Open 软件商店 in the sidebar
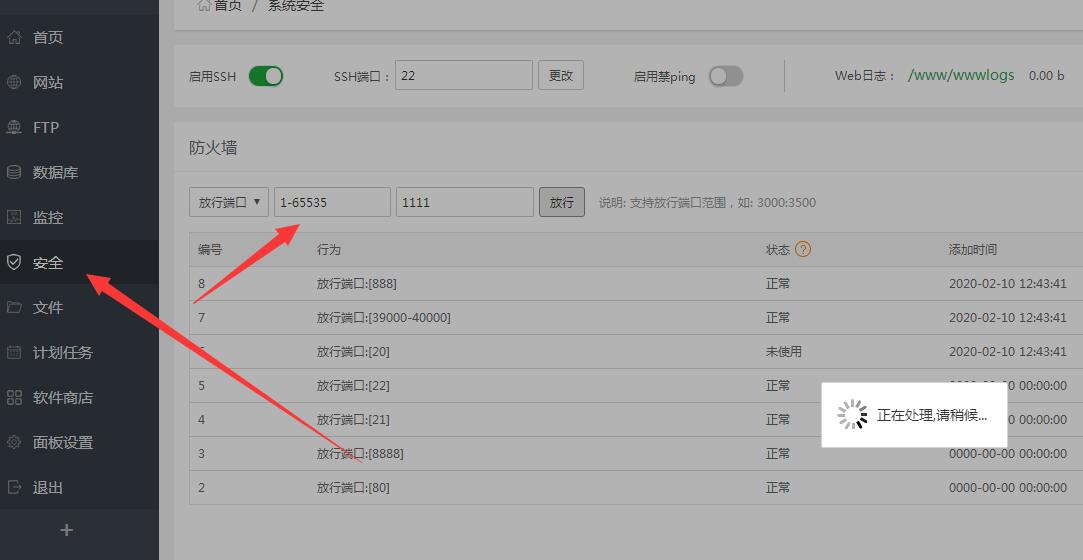The height and width of the screenshot is (560, 1083). click(x=62, y=398)
